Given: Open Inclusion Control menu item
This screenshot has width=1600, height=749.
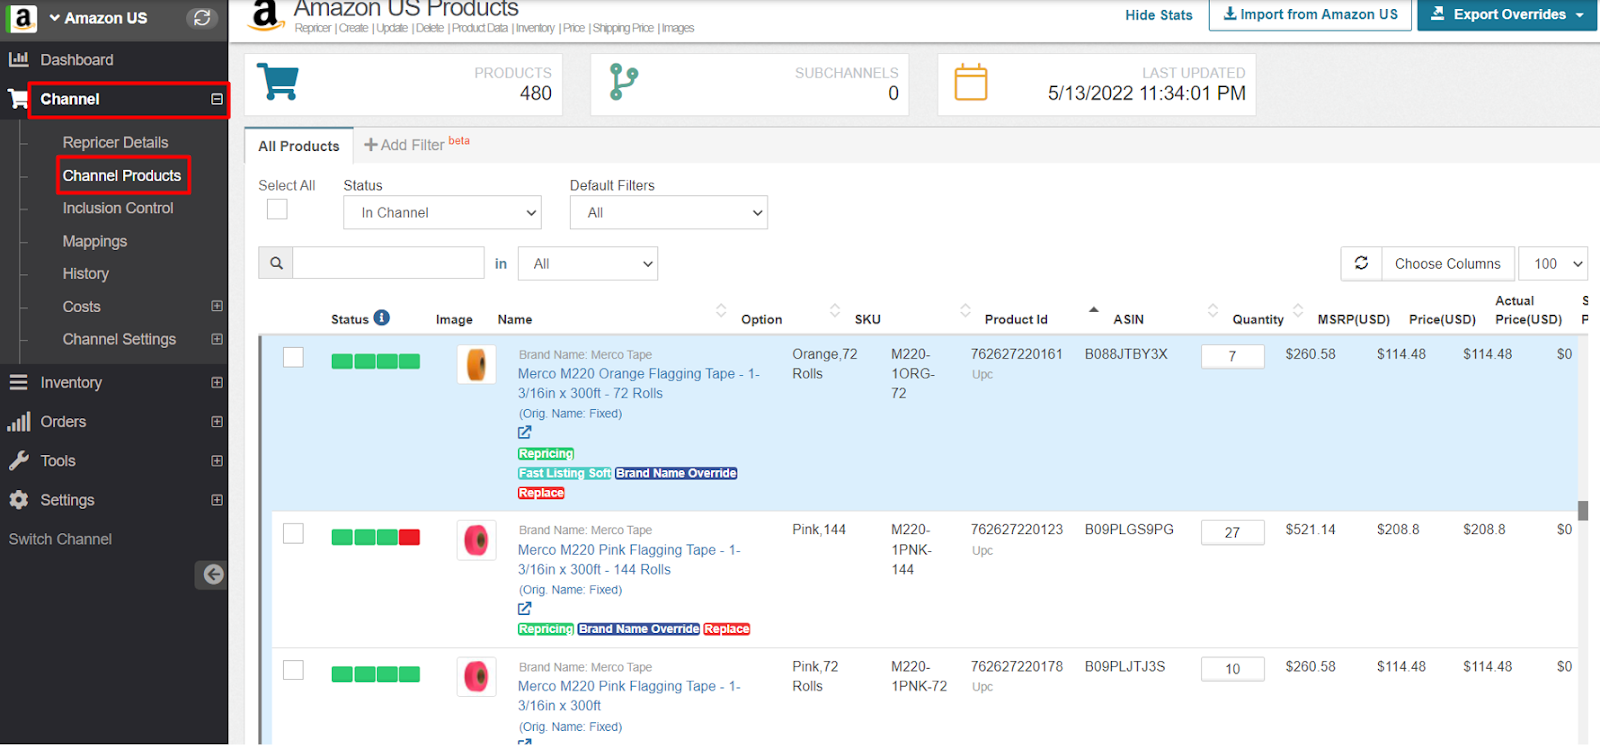Looking at the screenshot, I should coord(118,208).
